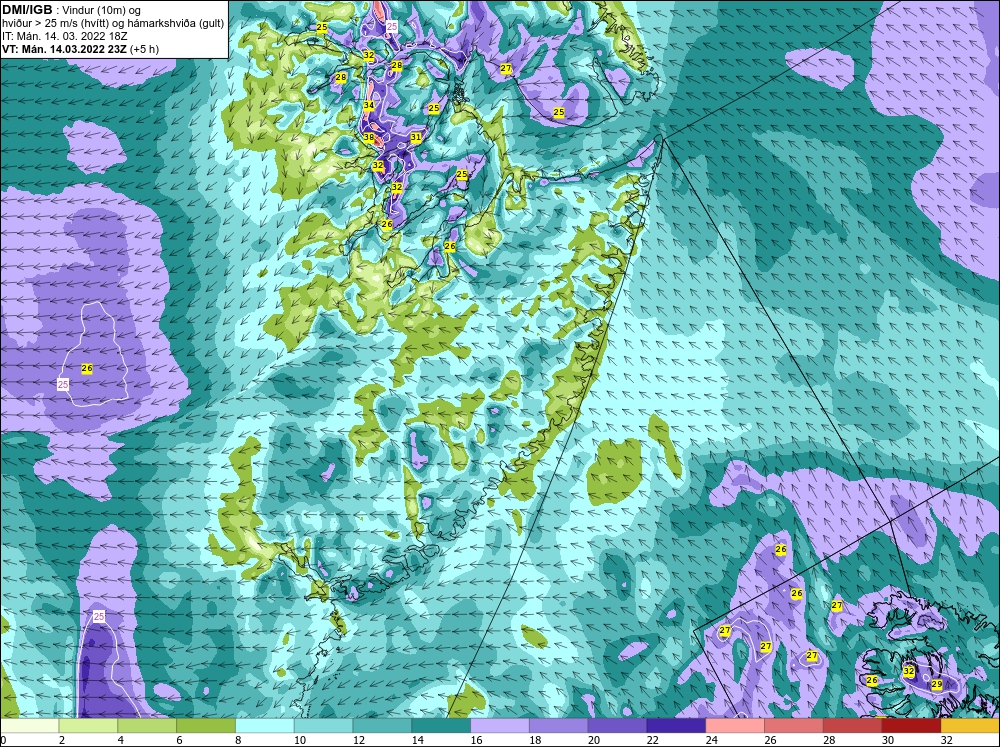Pick the 10–12 m/s turquoise legend swatch
Viewport: 1000px width, 747px height.
pos(323,725)
